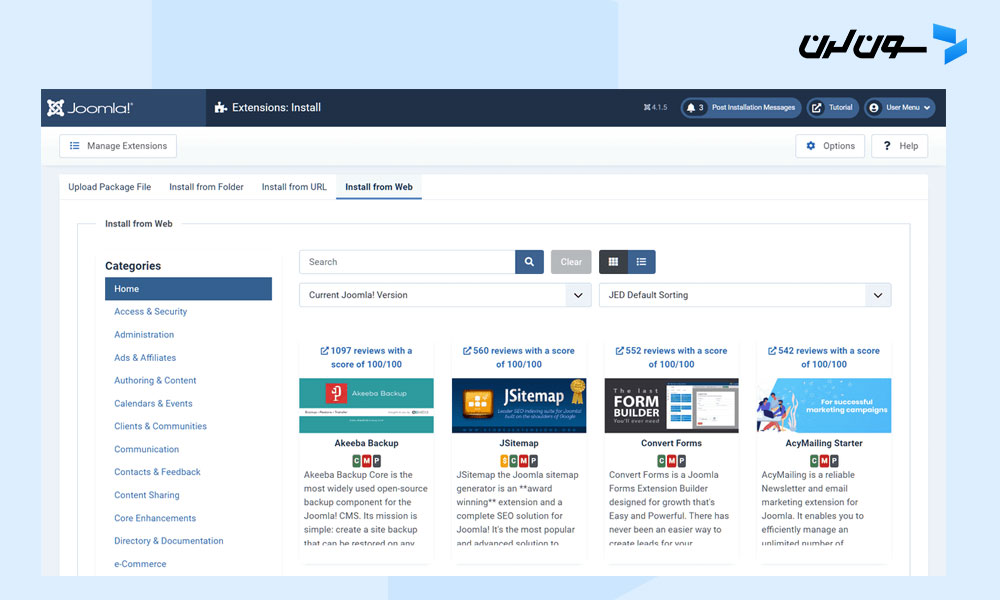This screenshot has width=1000, height=600.
Task: Click the Joomla! logo
Action: (x=90, y=108)
